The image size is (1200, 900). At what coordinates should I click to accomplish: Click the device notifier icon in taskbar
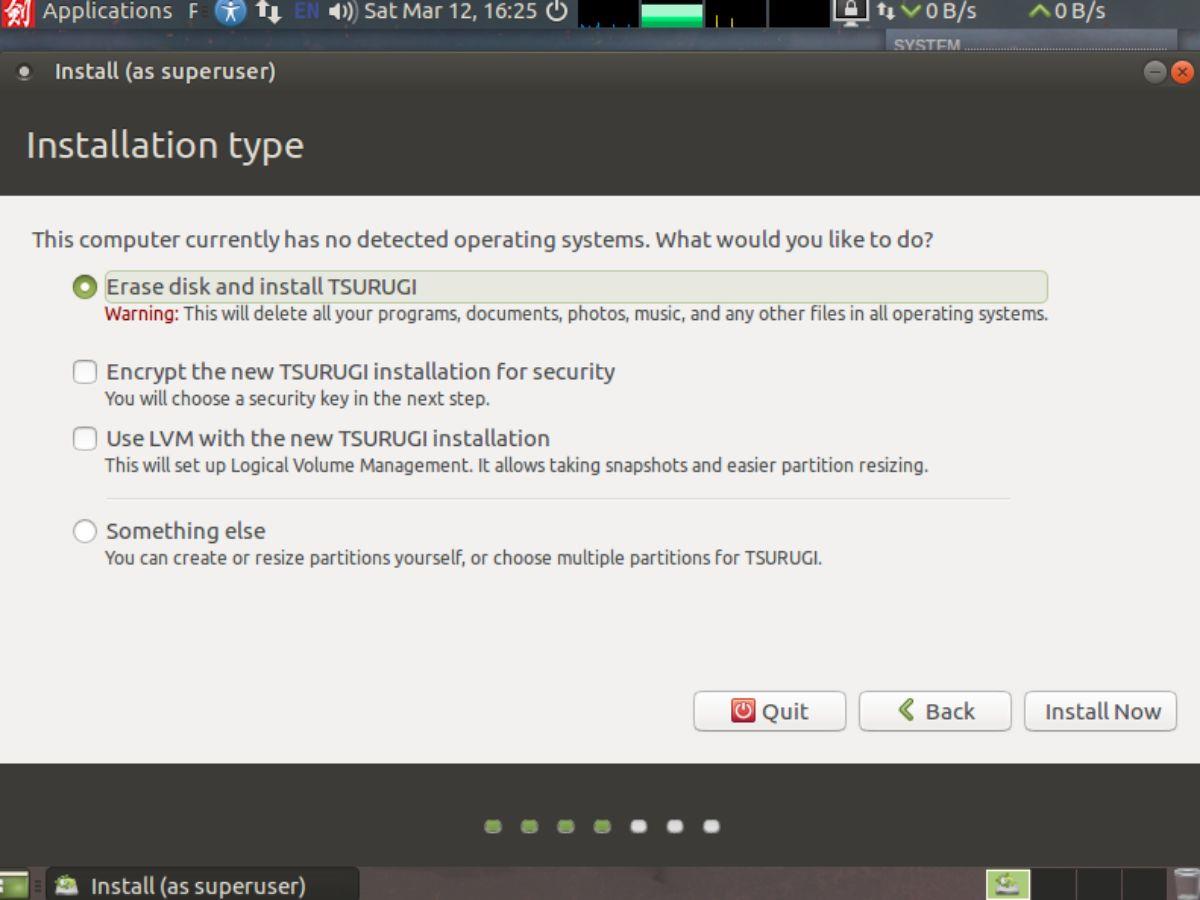point(1006,884)
